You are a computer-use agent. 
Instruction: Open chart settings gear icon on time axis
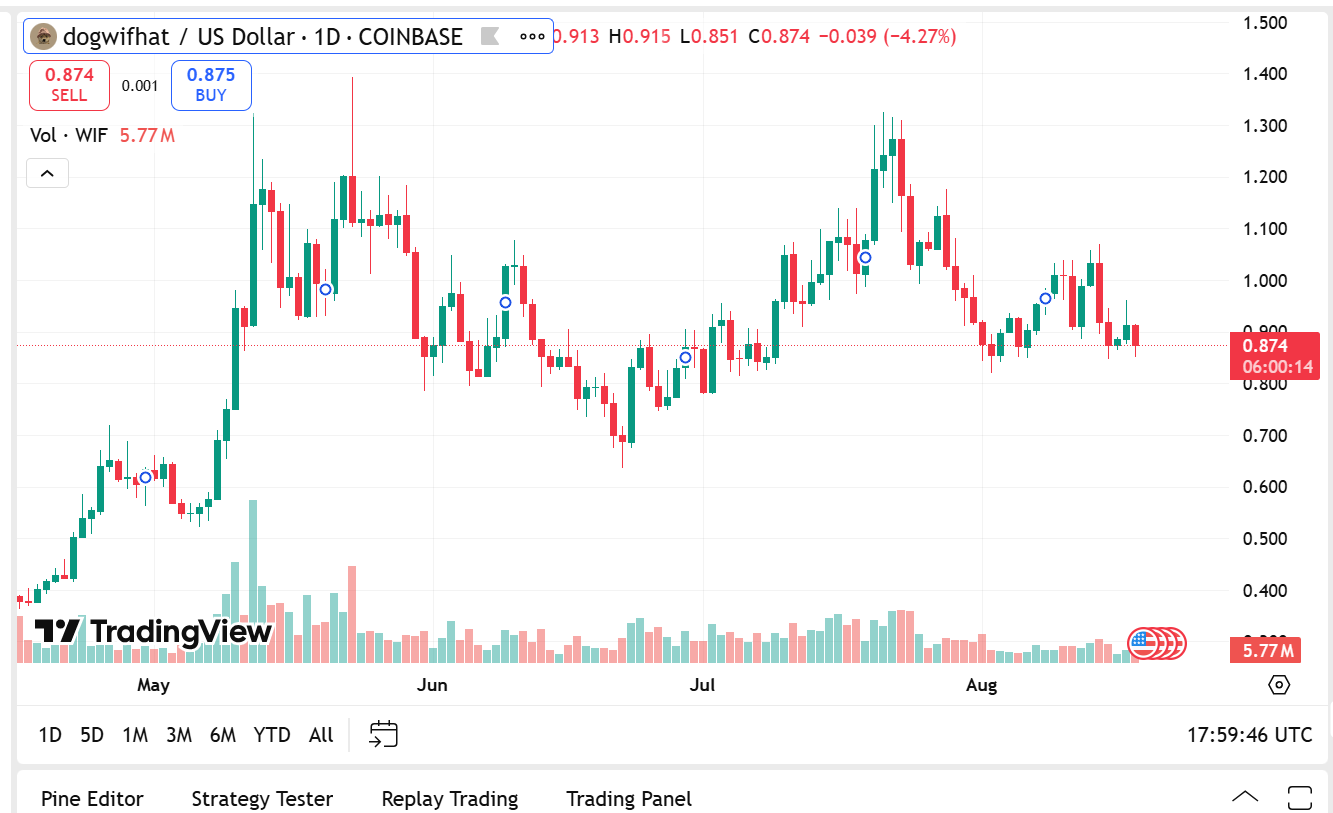pos(1278,685)
